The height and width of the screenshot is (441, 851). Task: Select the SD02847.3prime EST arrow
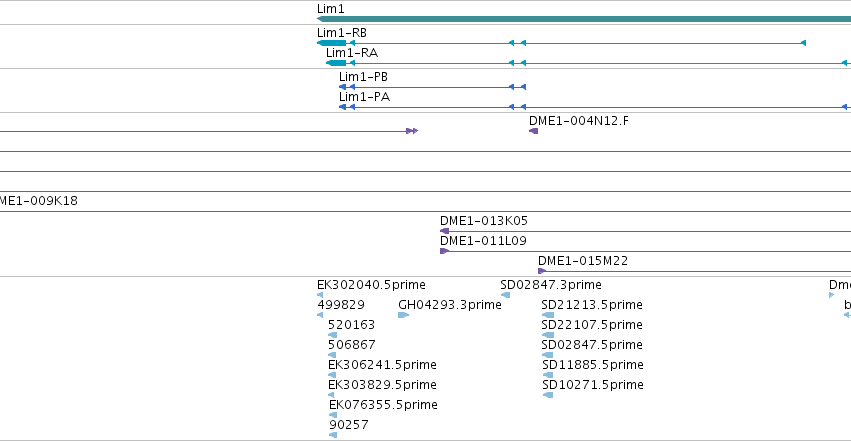(505, 295)
